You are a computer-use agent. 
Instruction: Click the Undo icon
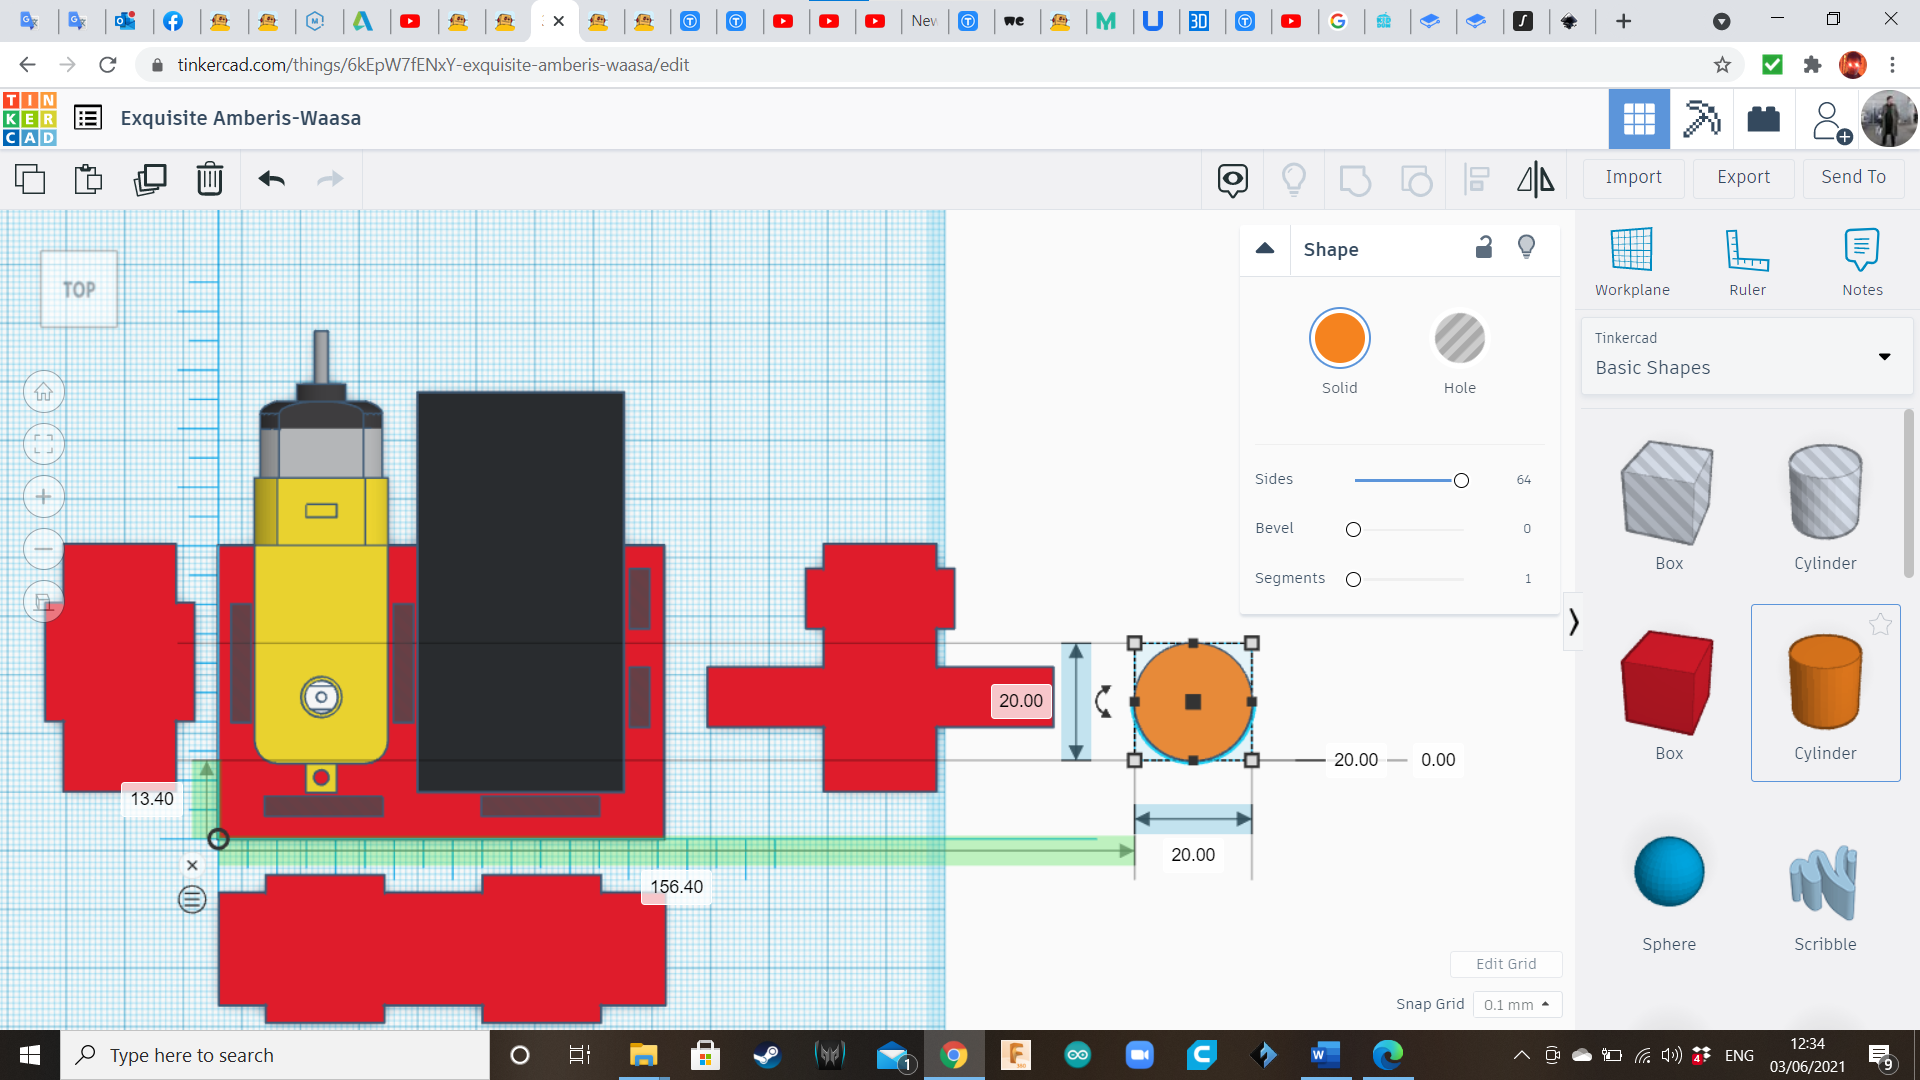click(x=270, y=179)
